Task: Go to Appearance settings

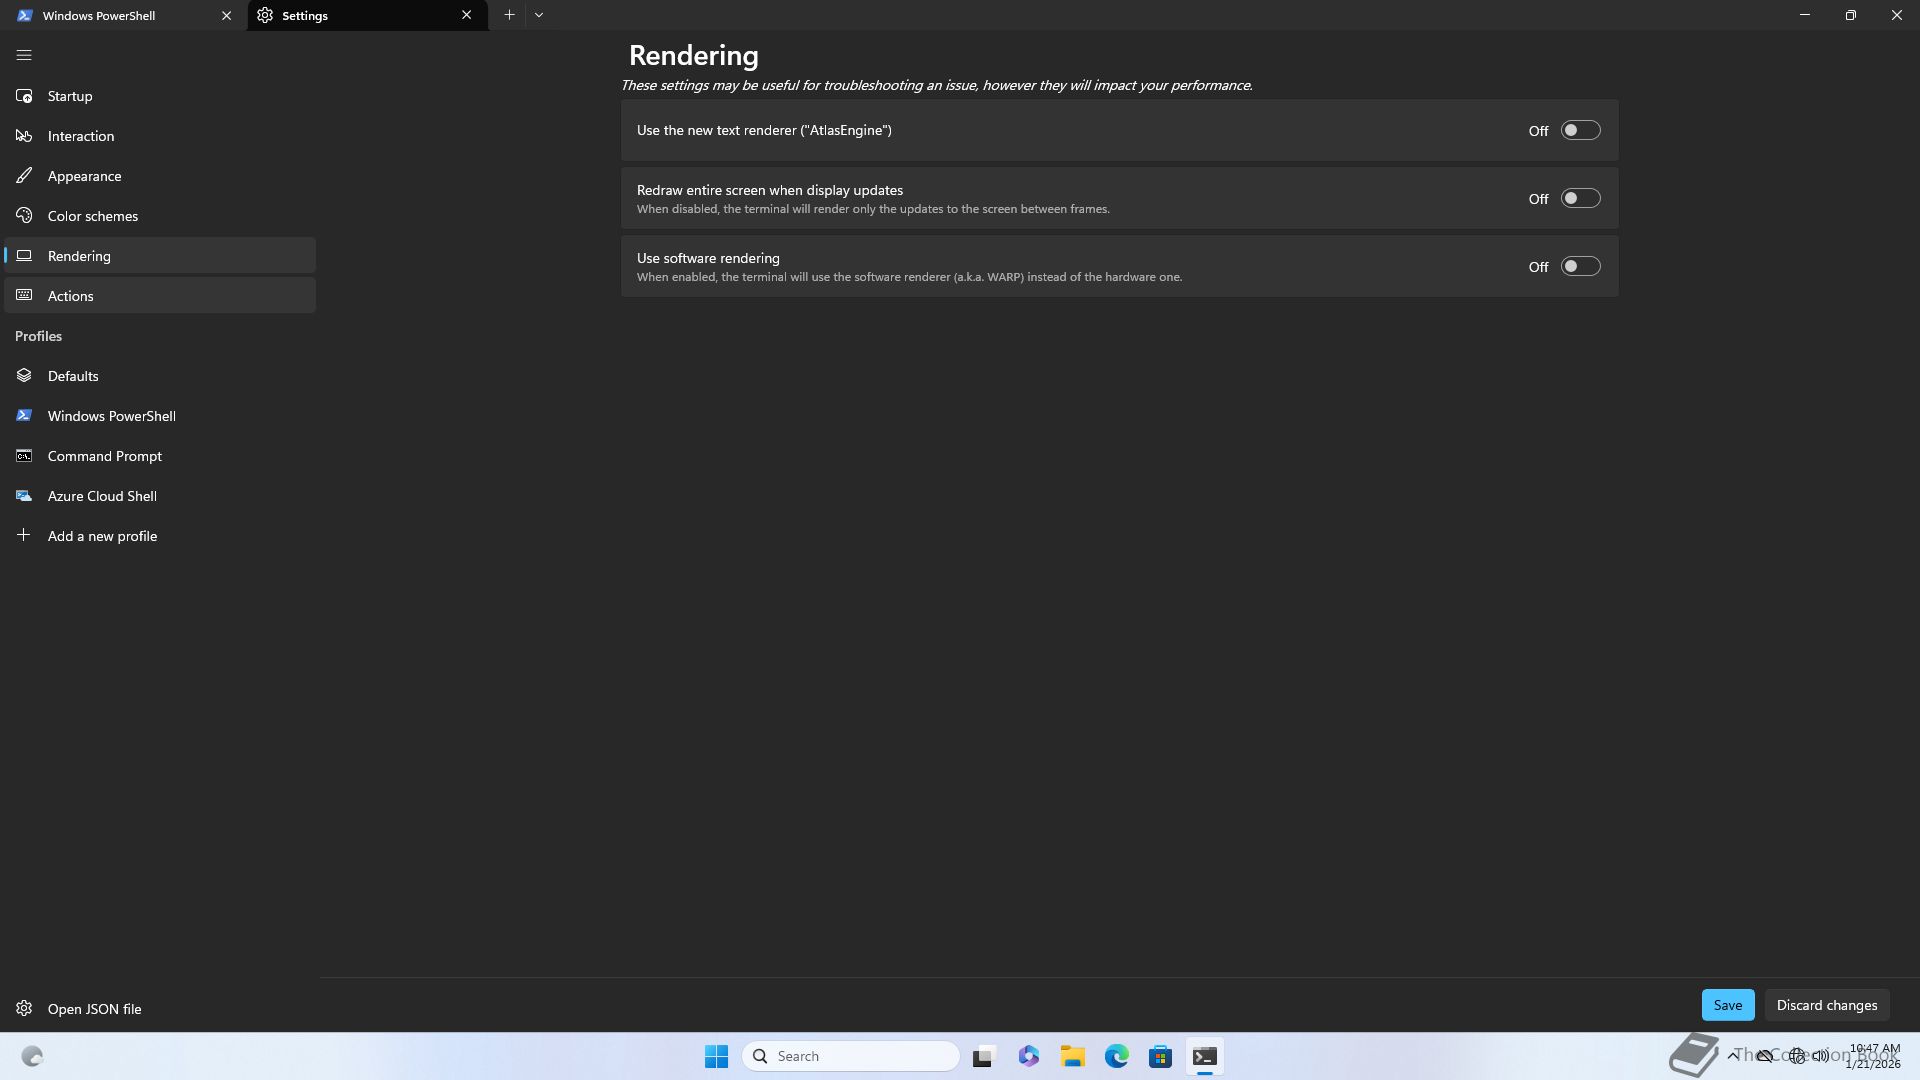Action: [84, 176]
